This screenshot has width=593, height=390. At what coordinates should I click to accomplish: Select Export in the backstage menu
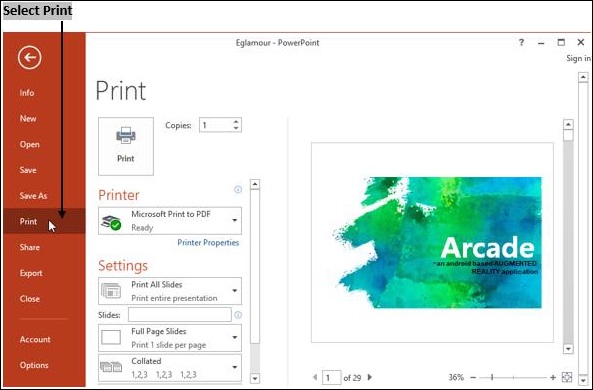click(31, 273)
